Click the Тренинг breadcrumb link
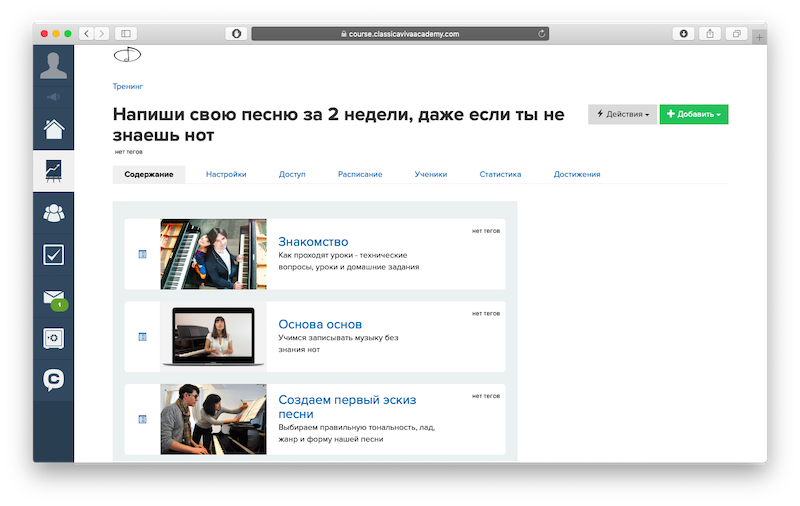The height and width of the screenshot is (506, 800). tap(128, 87)
